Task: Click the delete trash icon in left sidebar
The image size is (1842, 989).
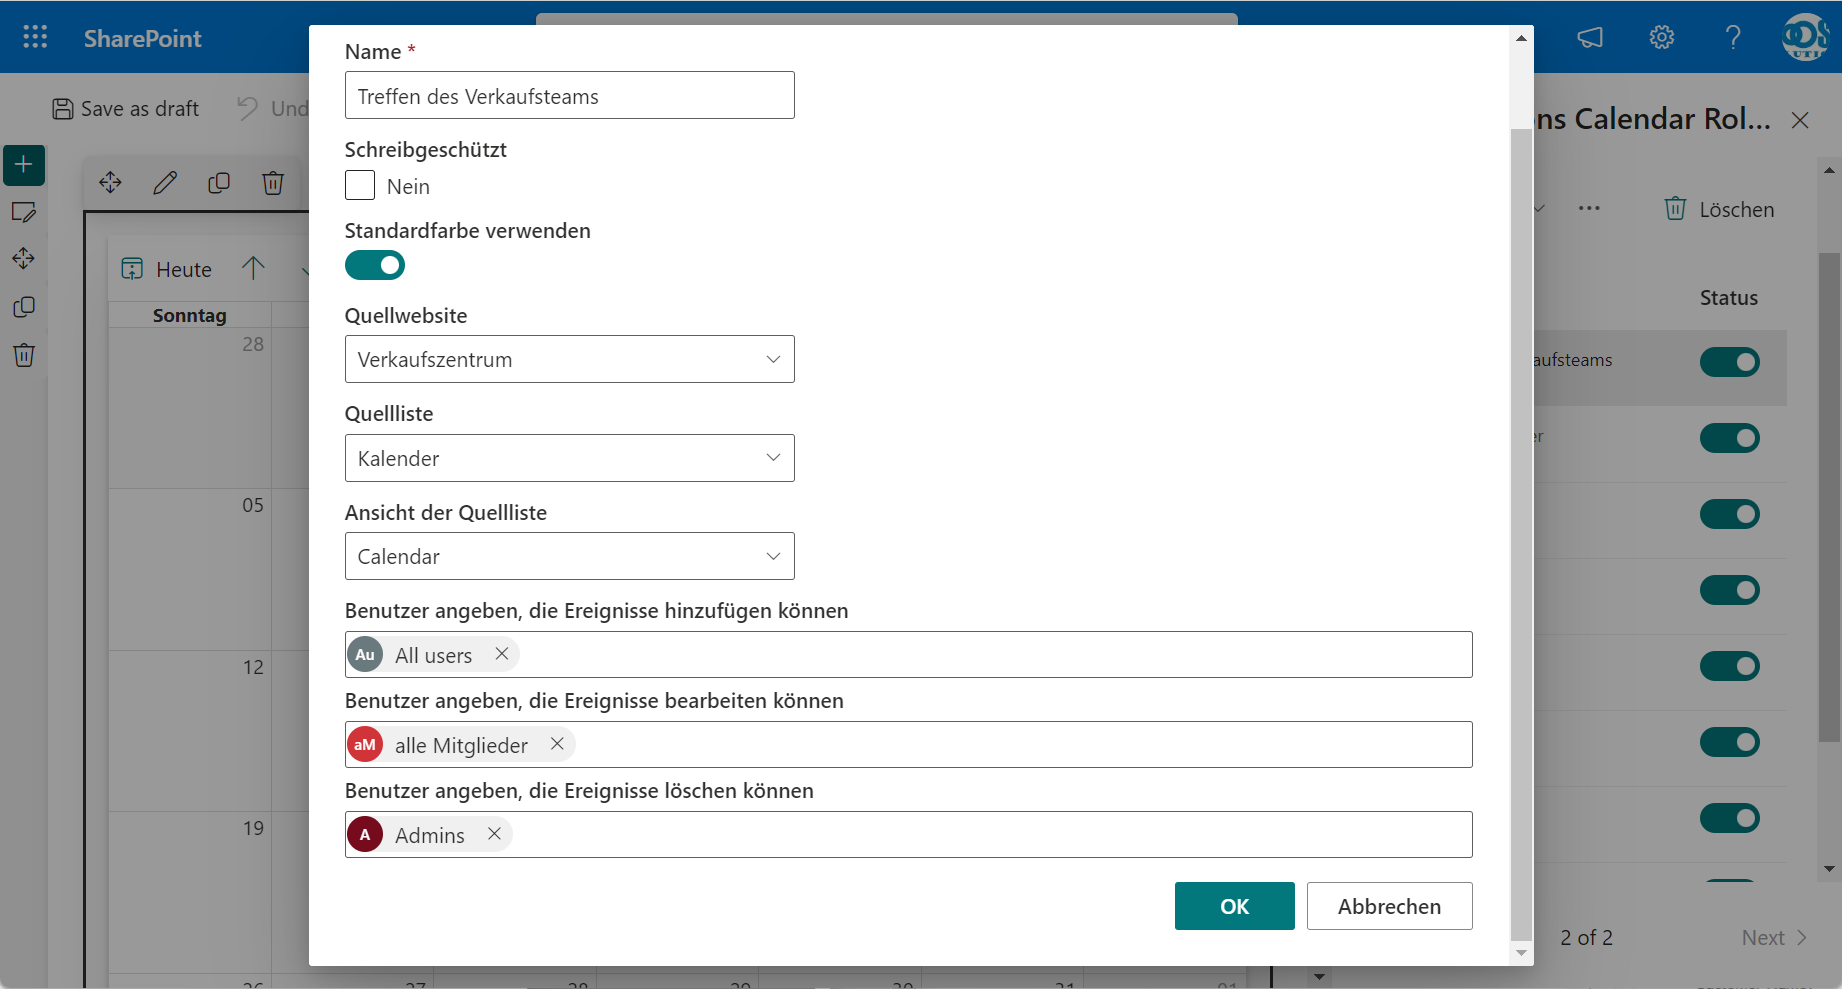Action: (24, 355)
